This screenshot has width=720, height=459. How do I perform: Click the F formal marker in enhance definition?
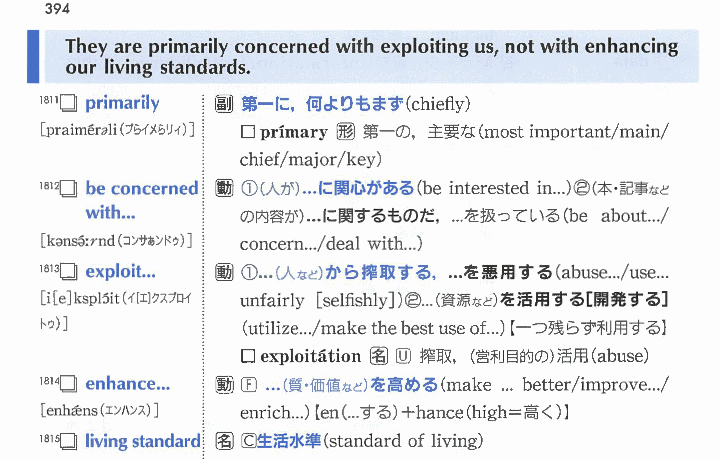click(247, 384)
